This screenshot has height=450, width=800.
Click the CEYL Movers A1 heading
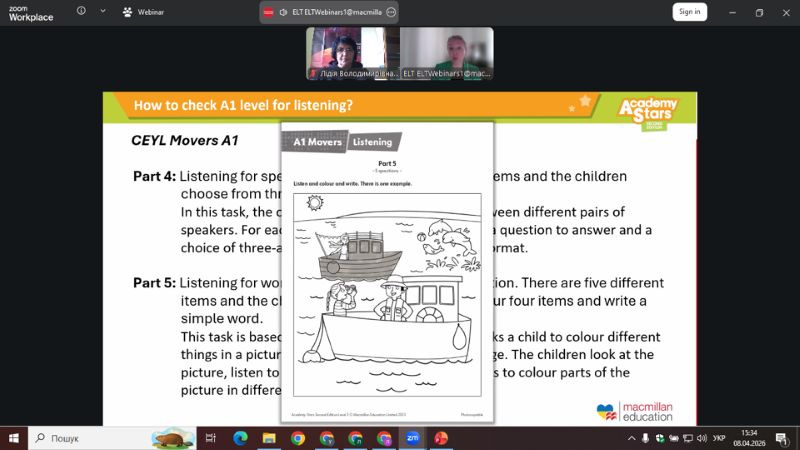pos(185,140)
